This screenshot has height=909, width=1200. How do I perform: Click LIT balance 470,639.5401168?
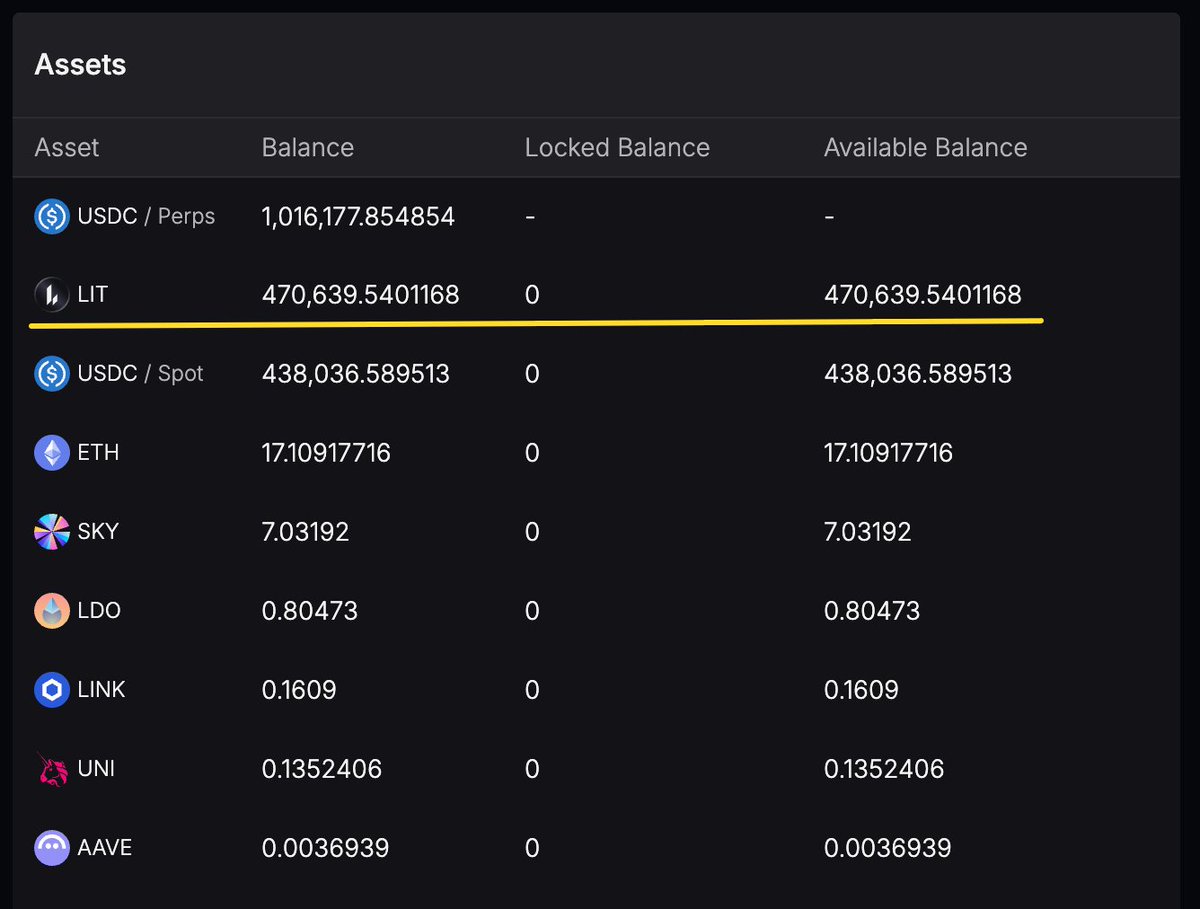click(360, 295)
